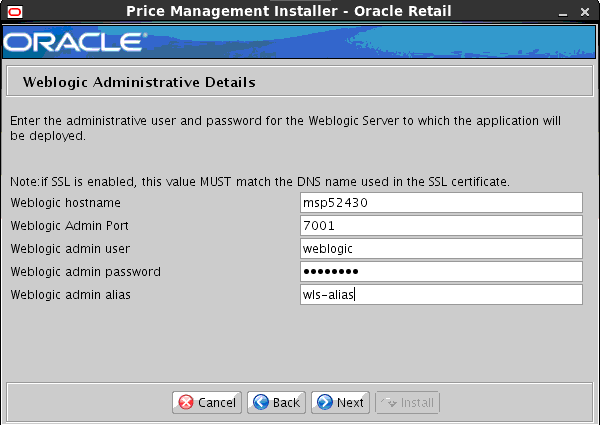Open the Oracle window menu icon
The height and width of the screenshot is (425, 603).
coord(15,12)
